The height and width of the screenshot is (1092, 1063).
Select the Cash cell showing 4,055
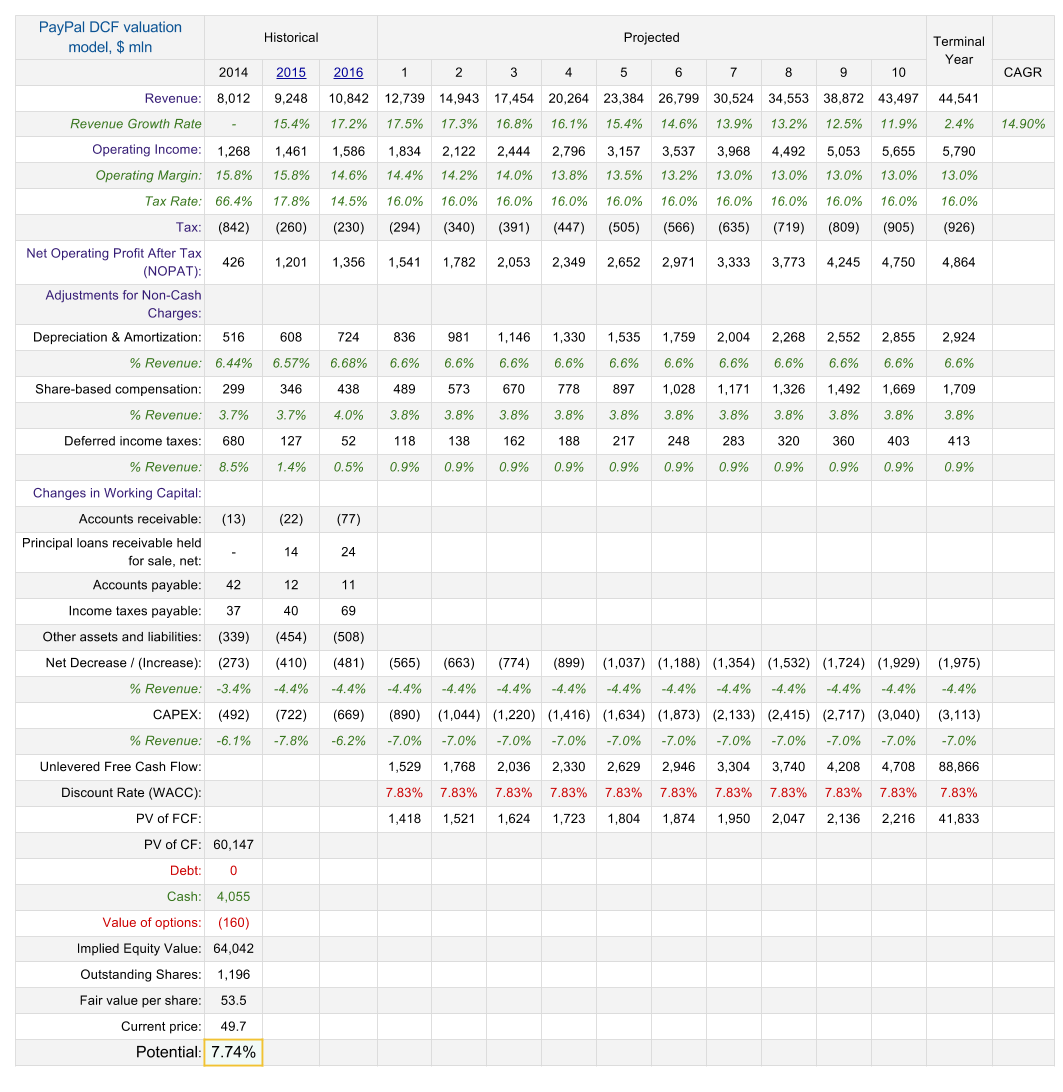(233, 896)
